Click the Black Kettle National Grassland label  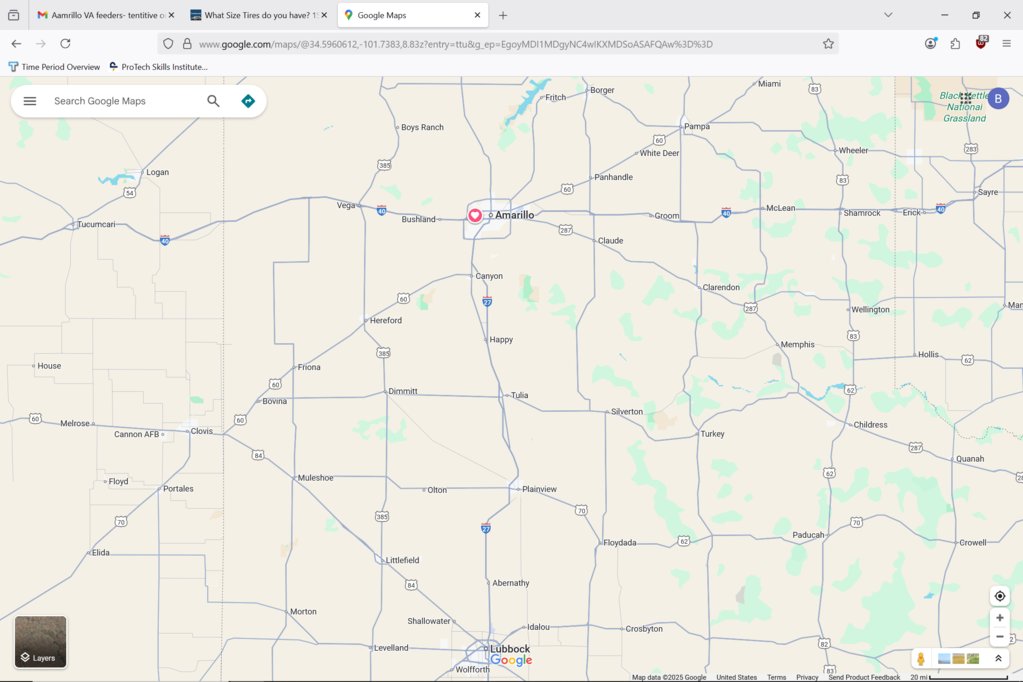964,106
